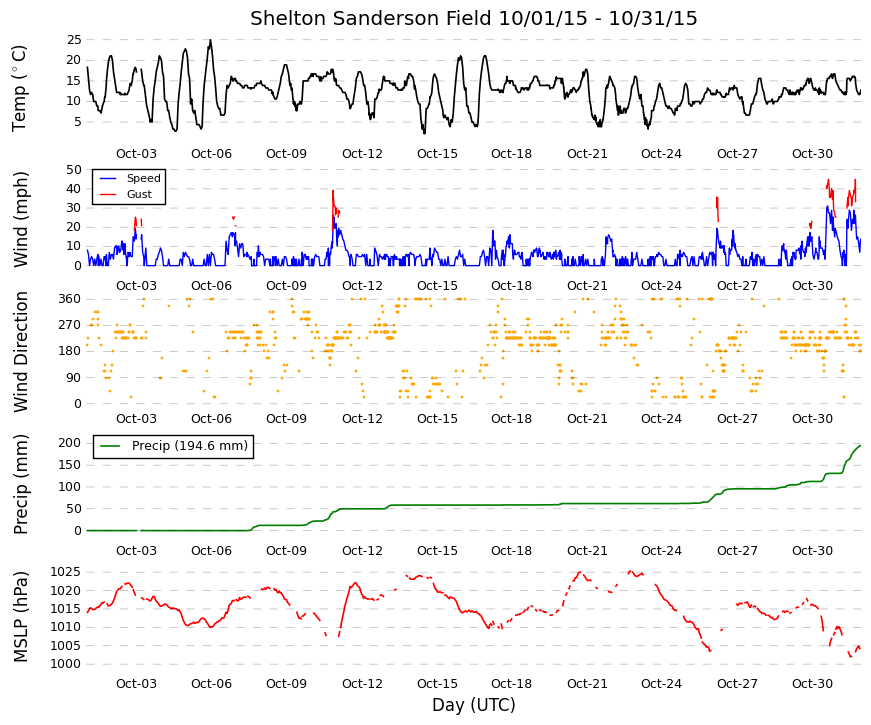
Task: Click Oct-27 tick under MSLP chart
Action: [x=738, y=684]
